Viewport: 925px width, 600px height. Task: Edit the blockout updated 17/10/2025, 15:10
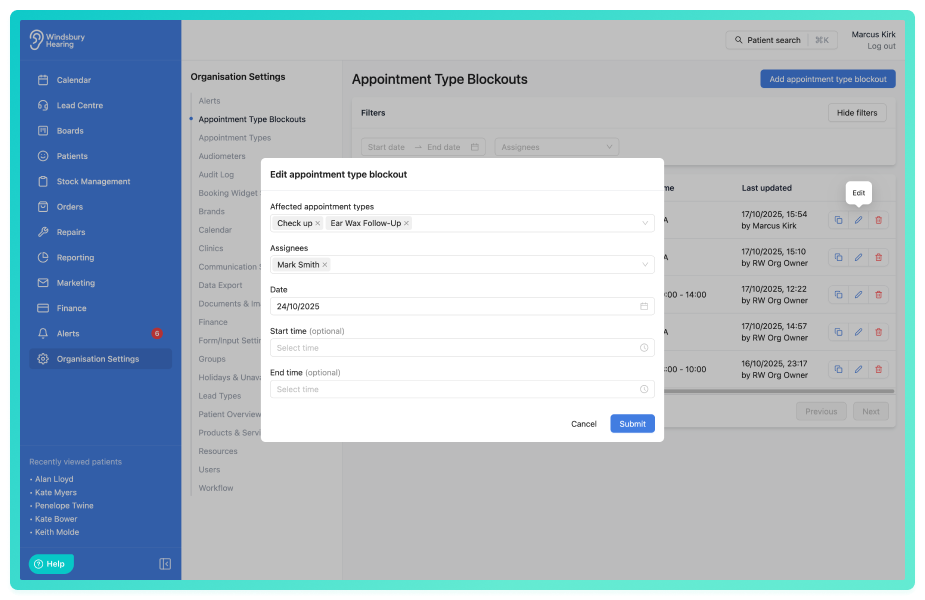(x=858, y=258)
